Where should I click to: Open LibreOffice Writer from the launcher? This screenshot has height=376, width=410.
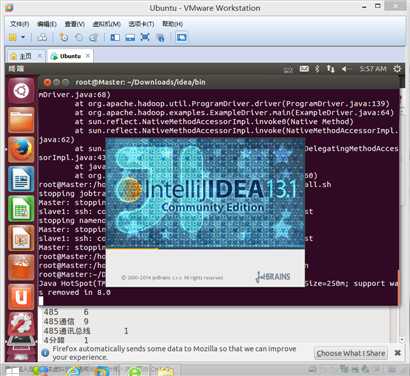coord(21,179)
